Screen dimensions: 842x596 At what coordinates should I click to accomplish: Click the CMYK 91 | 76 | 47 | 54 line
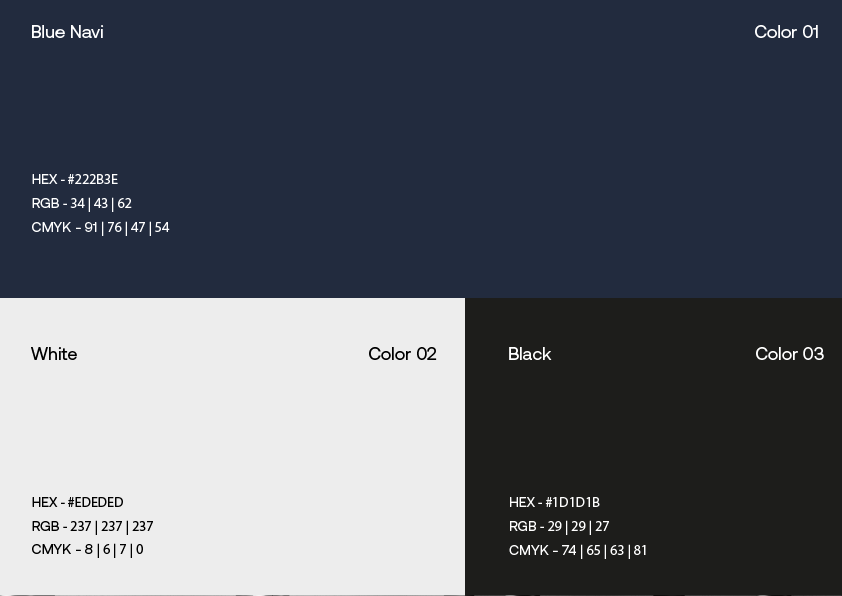coord(100,228)
